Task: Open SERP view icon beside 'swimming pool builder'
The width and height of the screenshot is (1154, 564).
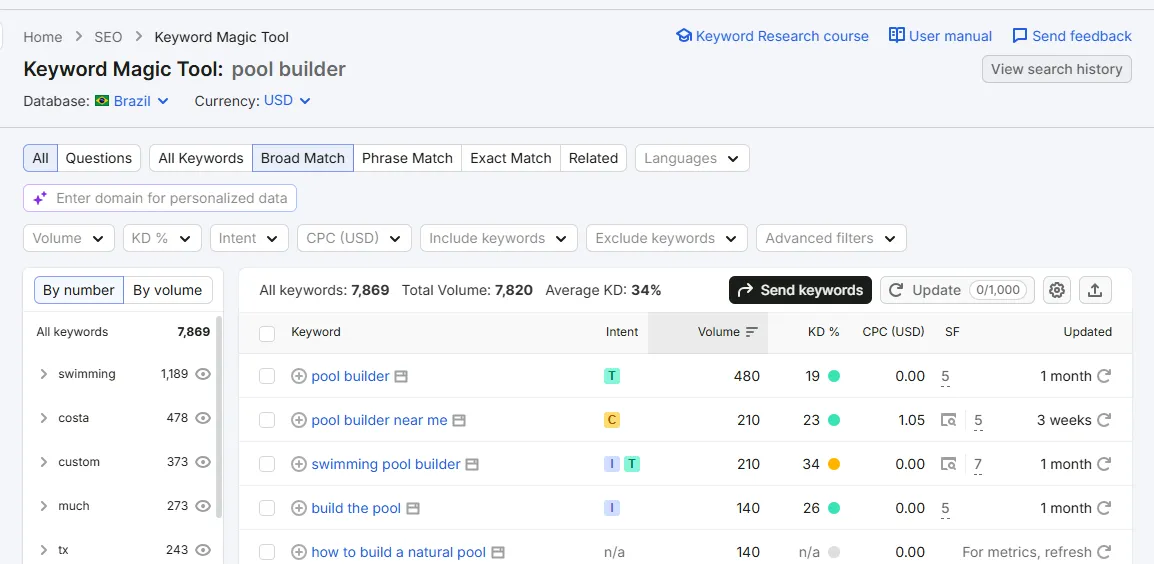Action: (472, 465)
